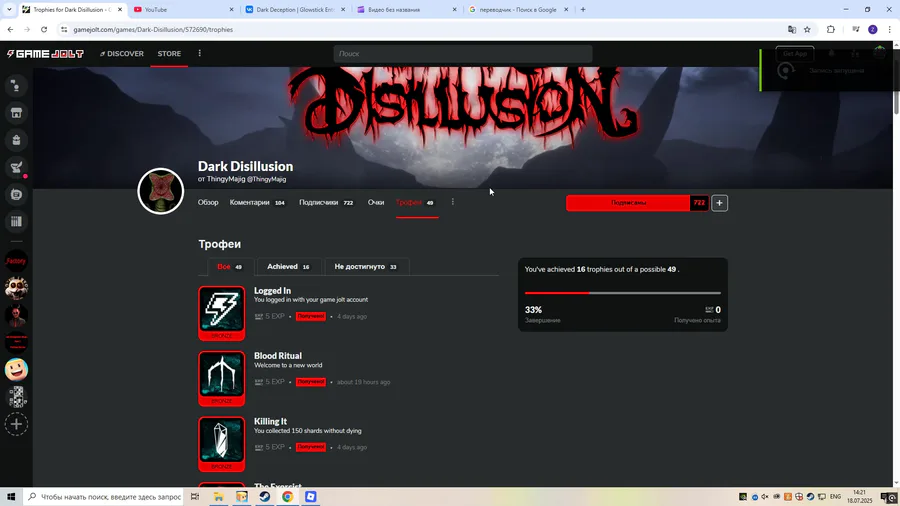Show the Не достигнуто trophies filter tab
The width and height of the screenshot is (900, 506).
[x=366, y=266]
